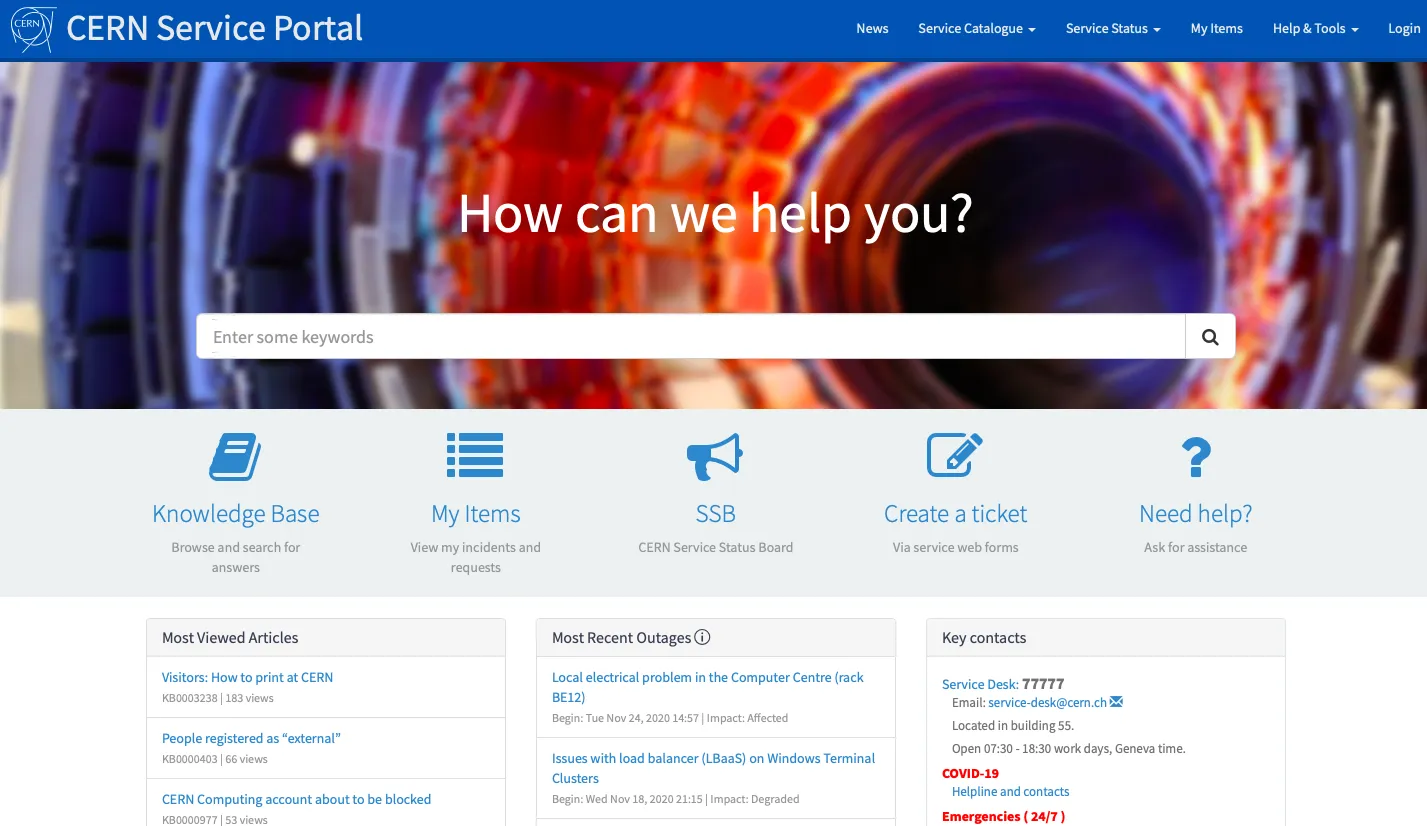The height and width of the screenshot is (826, 1427).
Task: Click the How can we help you? heading
Action: tap(715, 213)
